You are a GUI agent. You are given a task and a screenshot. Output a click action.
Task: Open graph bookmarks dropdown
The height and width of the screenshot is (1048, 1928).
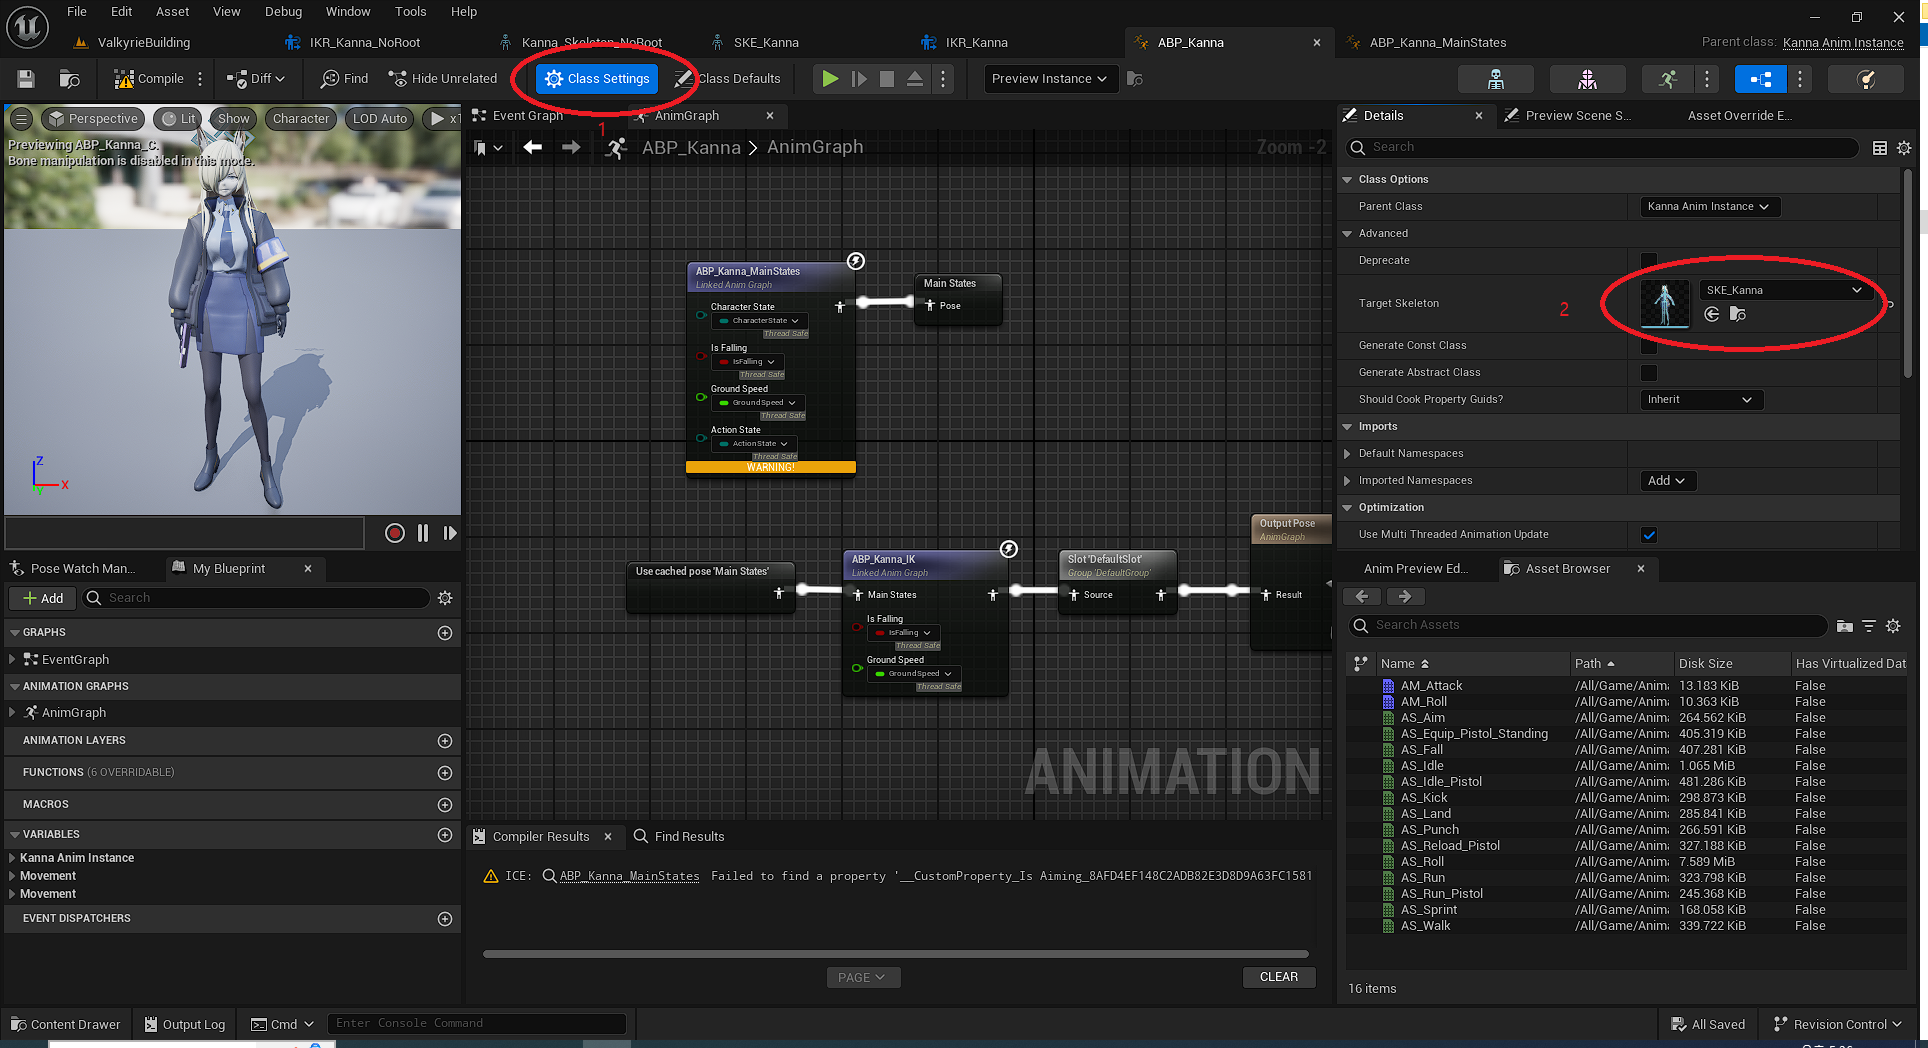(x=488, y=147)
